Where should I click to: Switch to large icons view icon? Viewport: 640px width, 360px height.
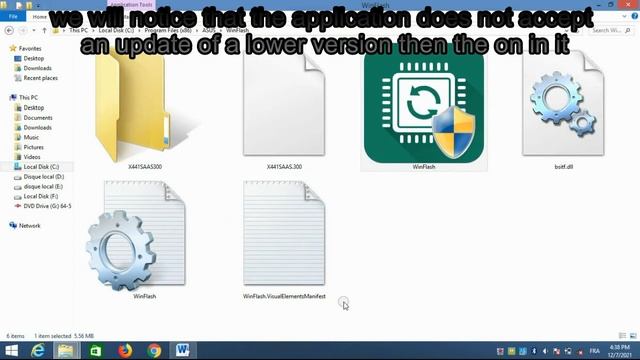(x=633, y=336)
